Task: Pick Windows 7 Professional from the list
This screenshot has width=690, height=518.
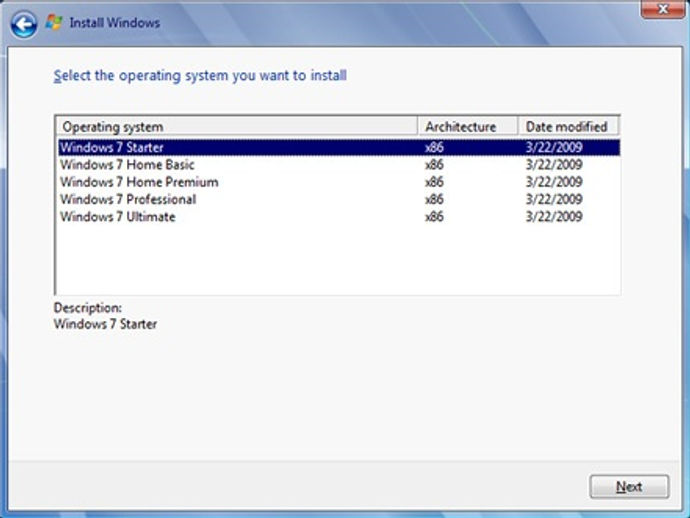Action: pyautogui.click(x=339, y=199)
